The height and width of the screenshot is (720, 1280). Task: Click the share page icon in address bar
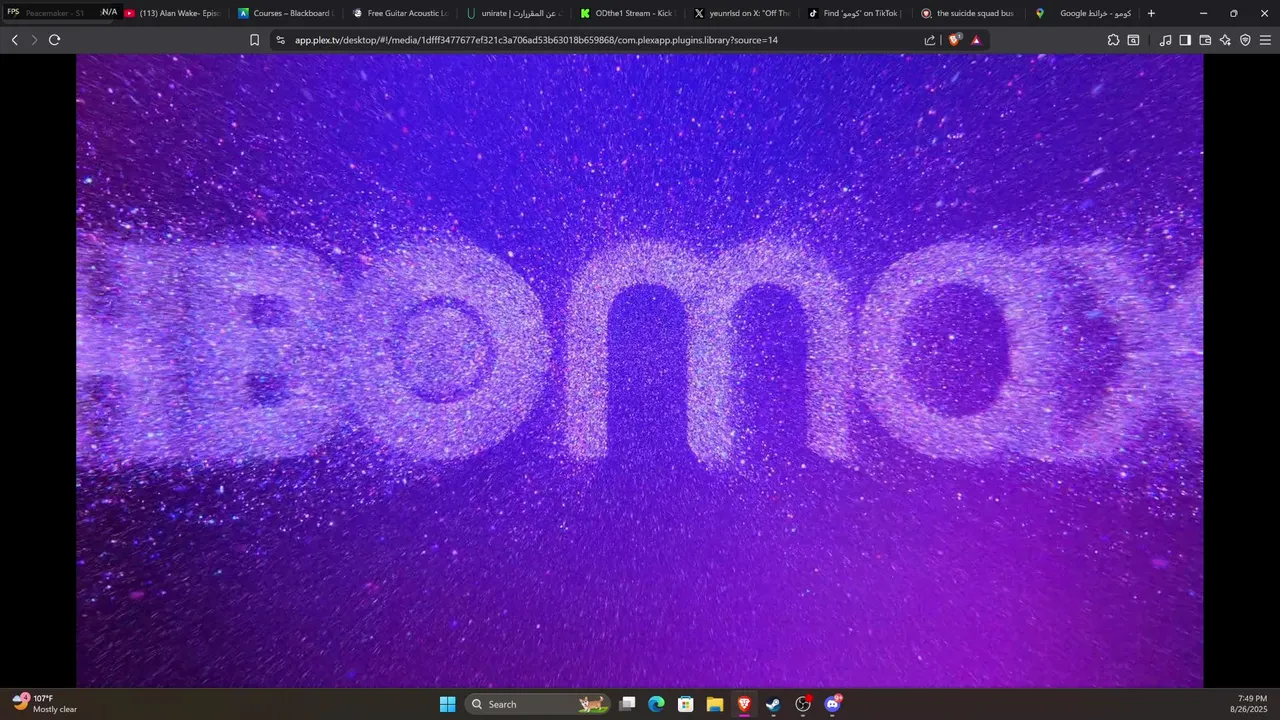point(930,40)
